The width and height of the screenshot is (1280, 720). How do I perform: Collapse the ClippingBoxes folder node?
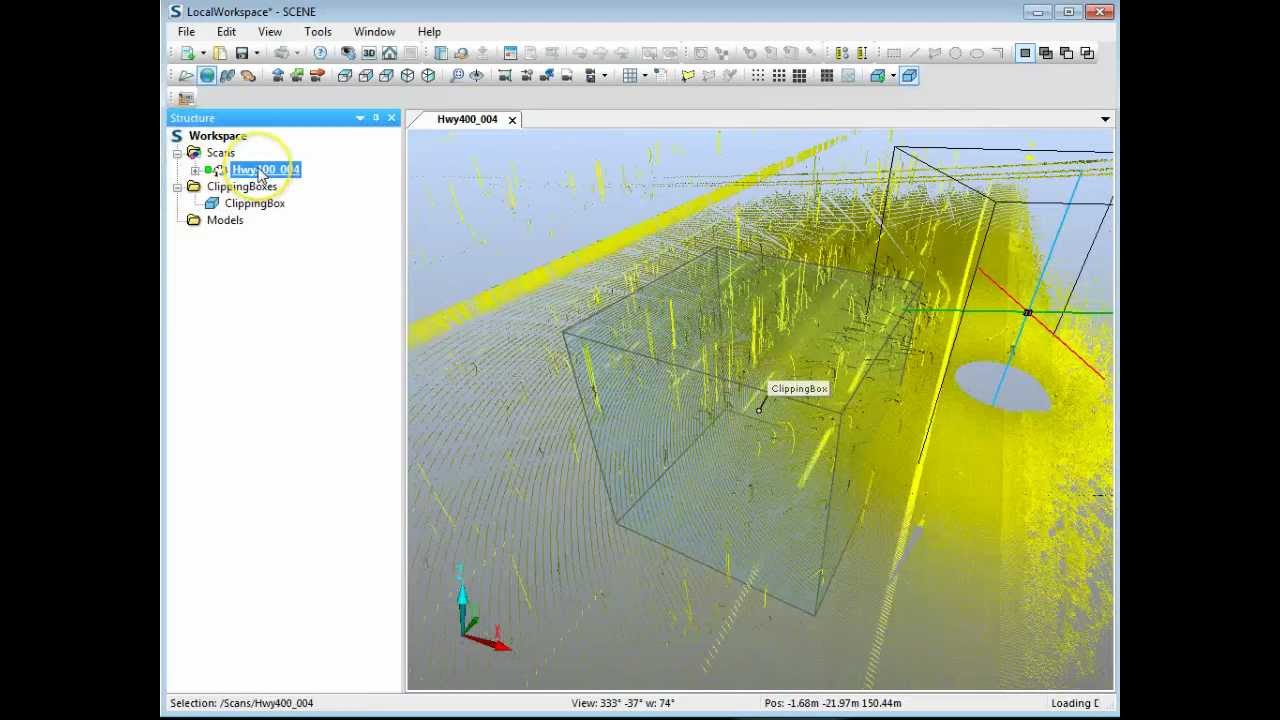(178, 187)
